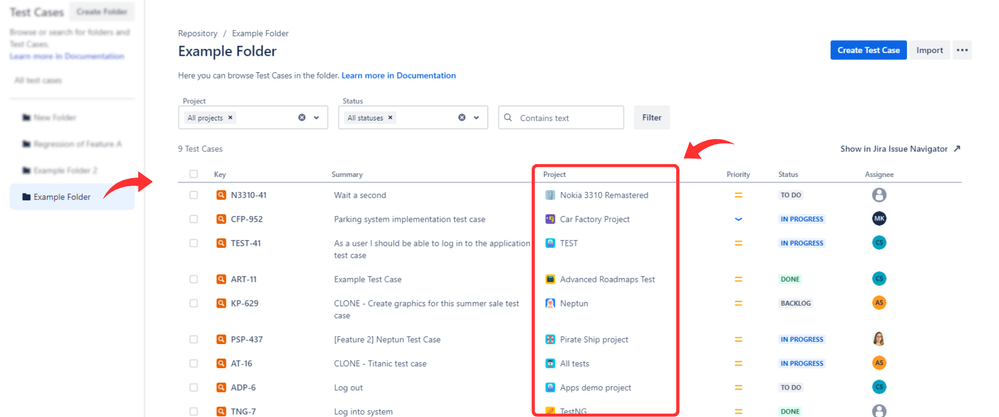Tick the checkbox for PSP-437

[x=194, y=339]
